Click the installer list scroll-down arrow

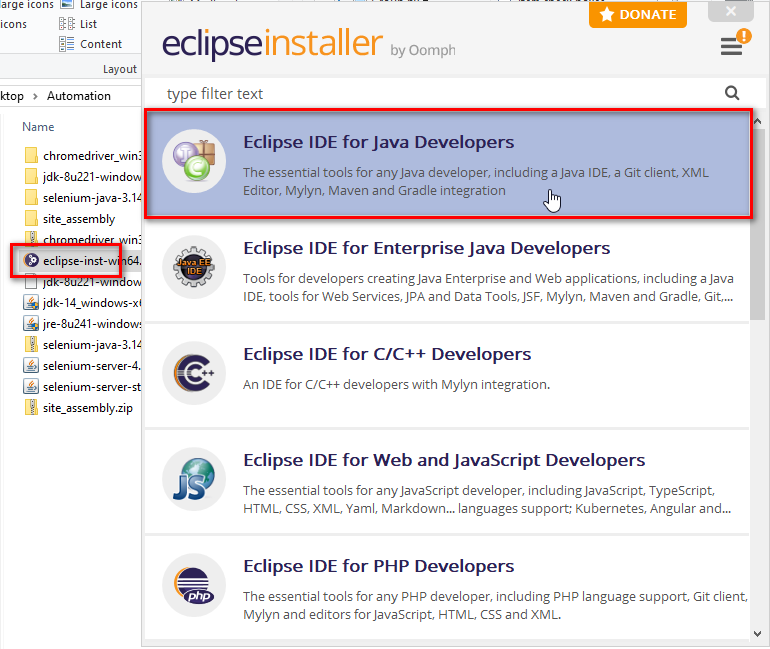[757, 634]
